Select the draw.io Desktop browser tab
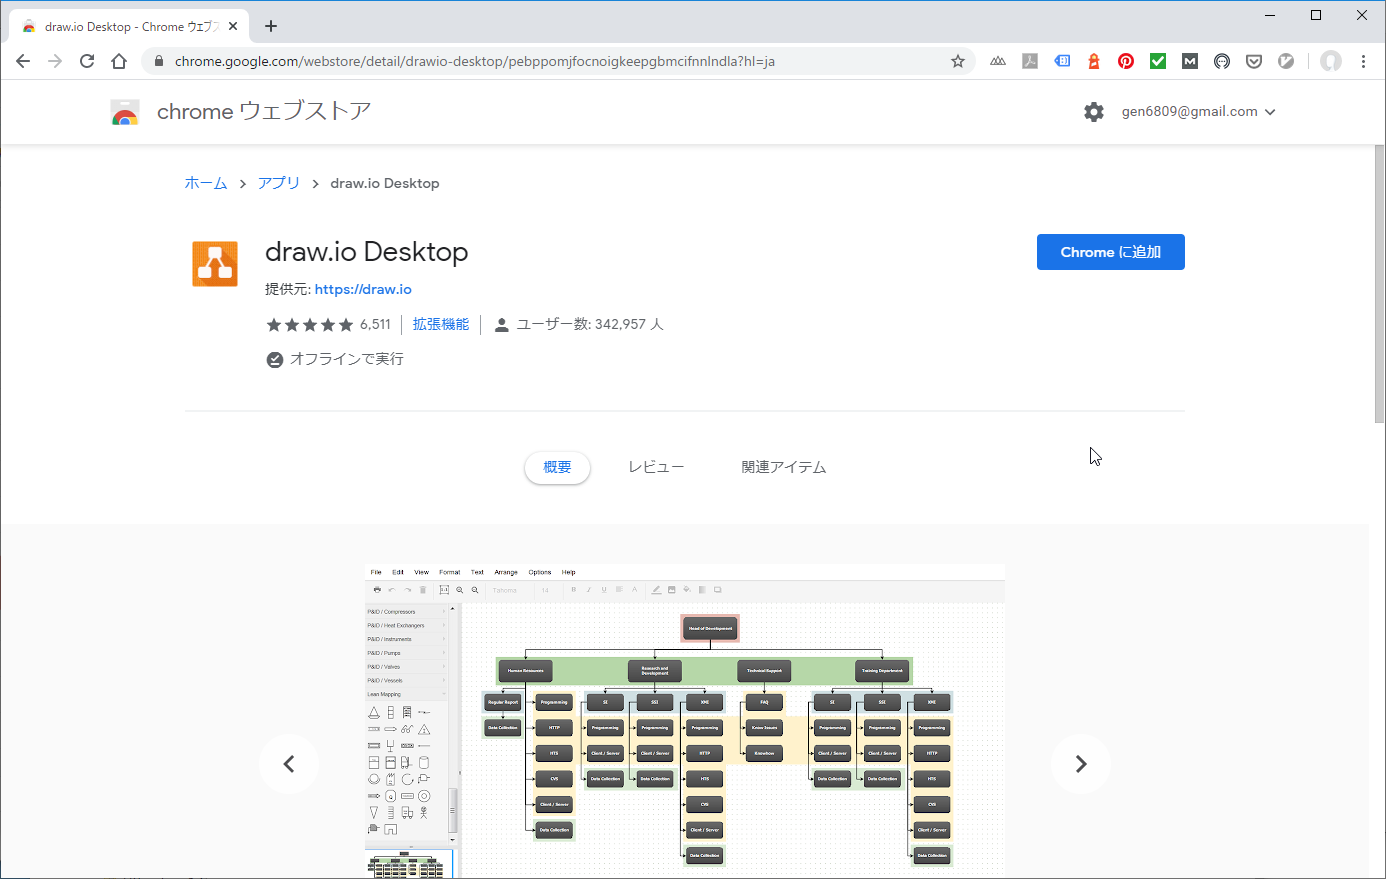 [128, 27]
